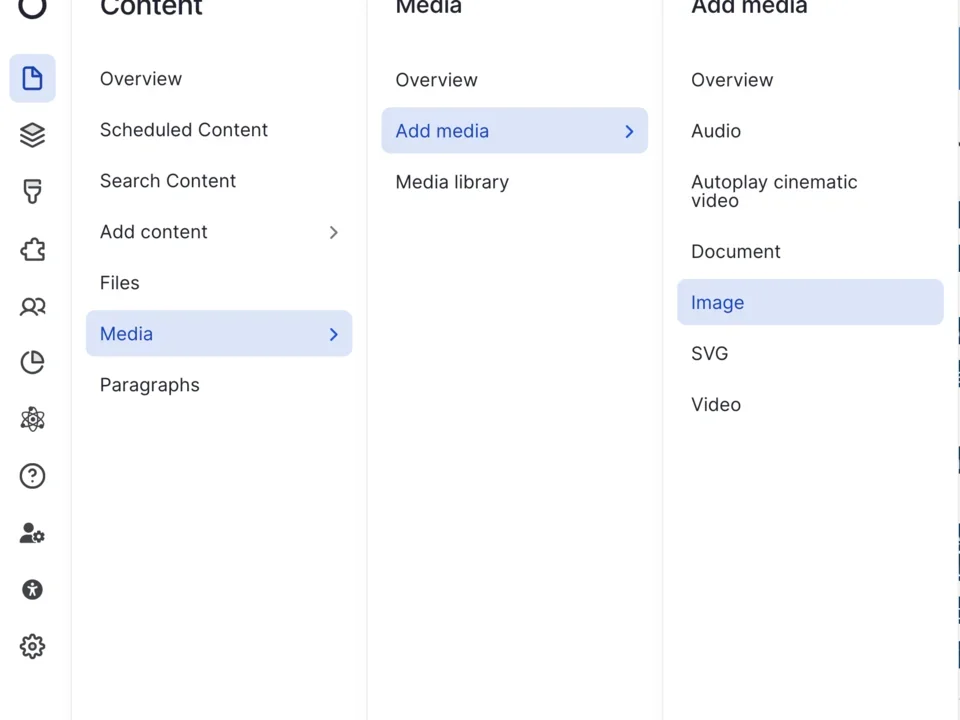Select the Structure layers icon
The height and width of the screenshot is (720, 960).
32,135
